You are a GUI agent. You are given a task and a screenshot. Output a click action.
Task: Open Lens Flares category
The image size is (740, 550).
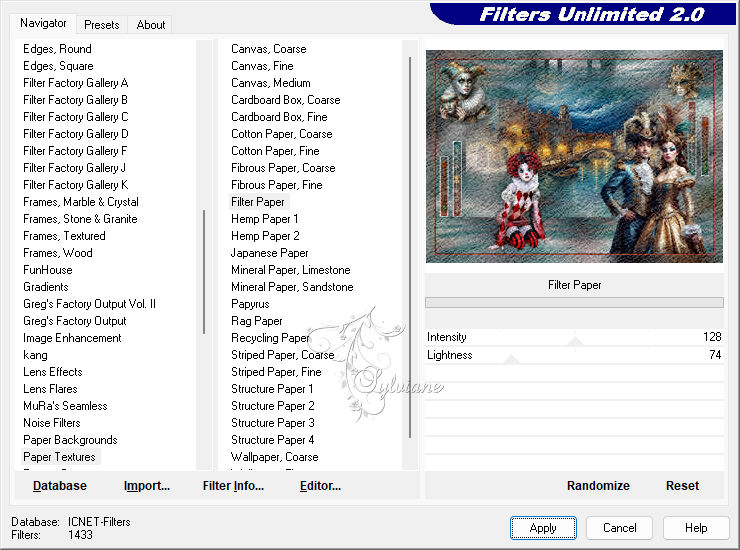[x=50, y=389]
